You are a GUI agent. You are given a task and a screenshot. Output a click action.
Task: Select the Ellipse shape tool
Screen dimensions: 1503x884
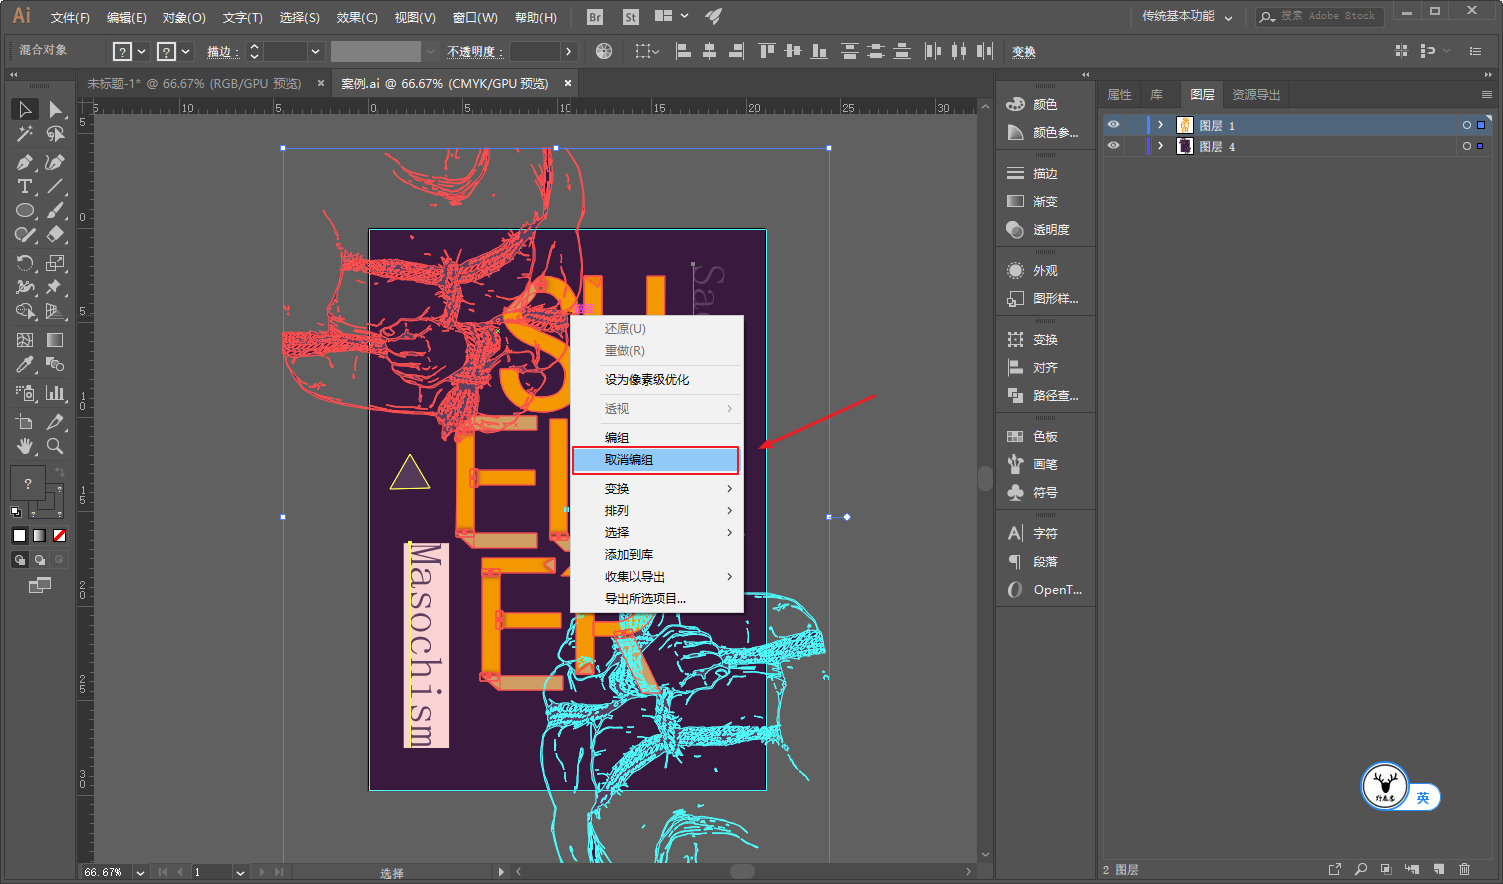pos(25,211)
